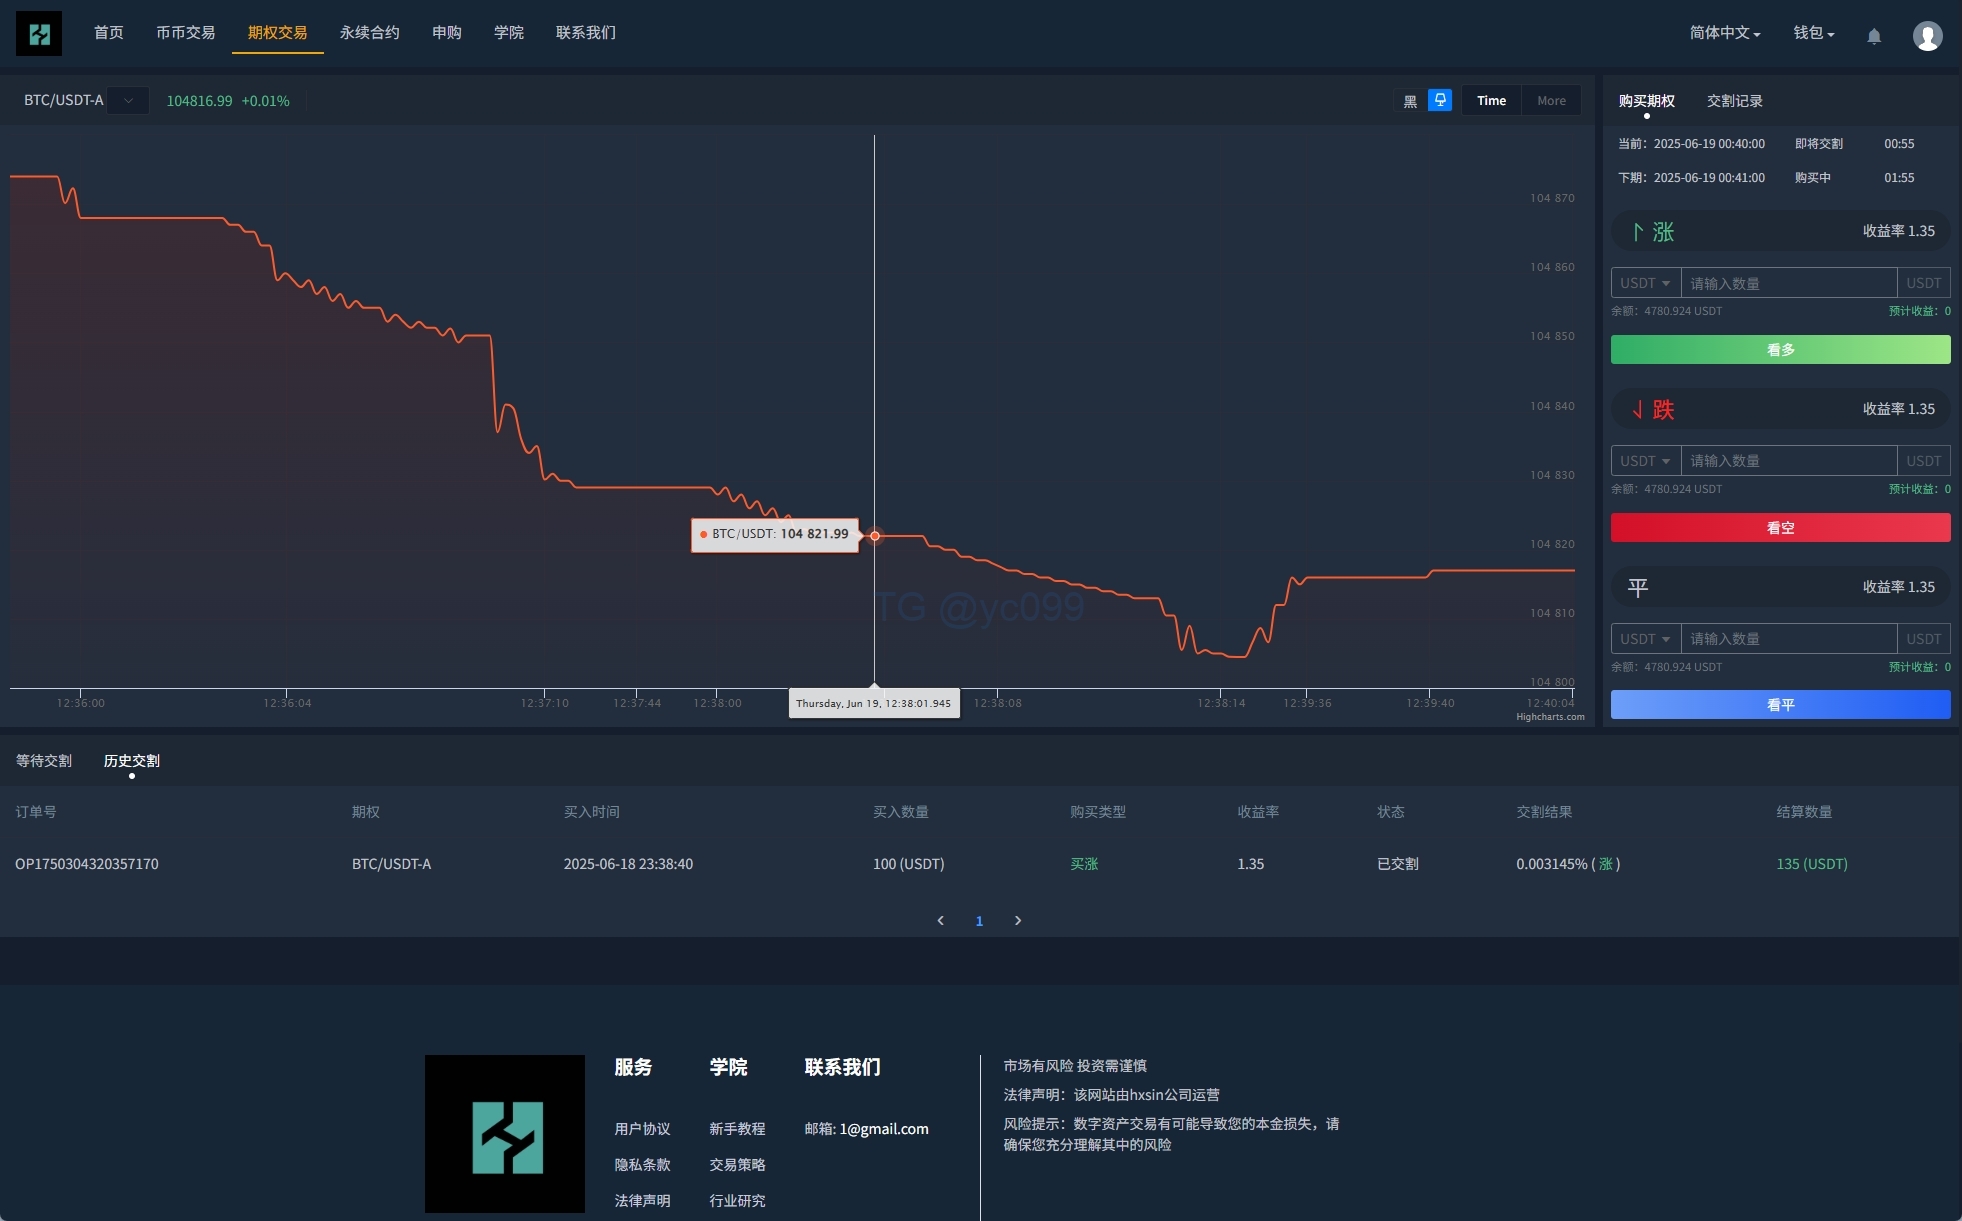Image resolution: width=1962 pixels, height=1221 pixels.
Task: Click the exchange logo in the top-left
Action: click(x=39, y=34)
